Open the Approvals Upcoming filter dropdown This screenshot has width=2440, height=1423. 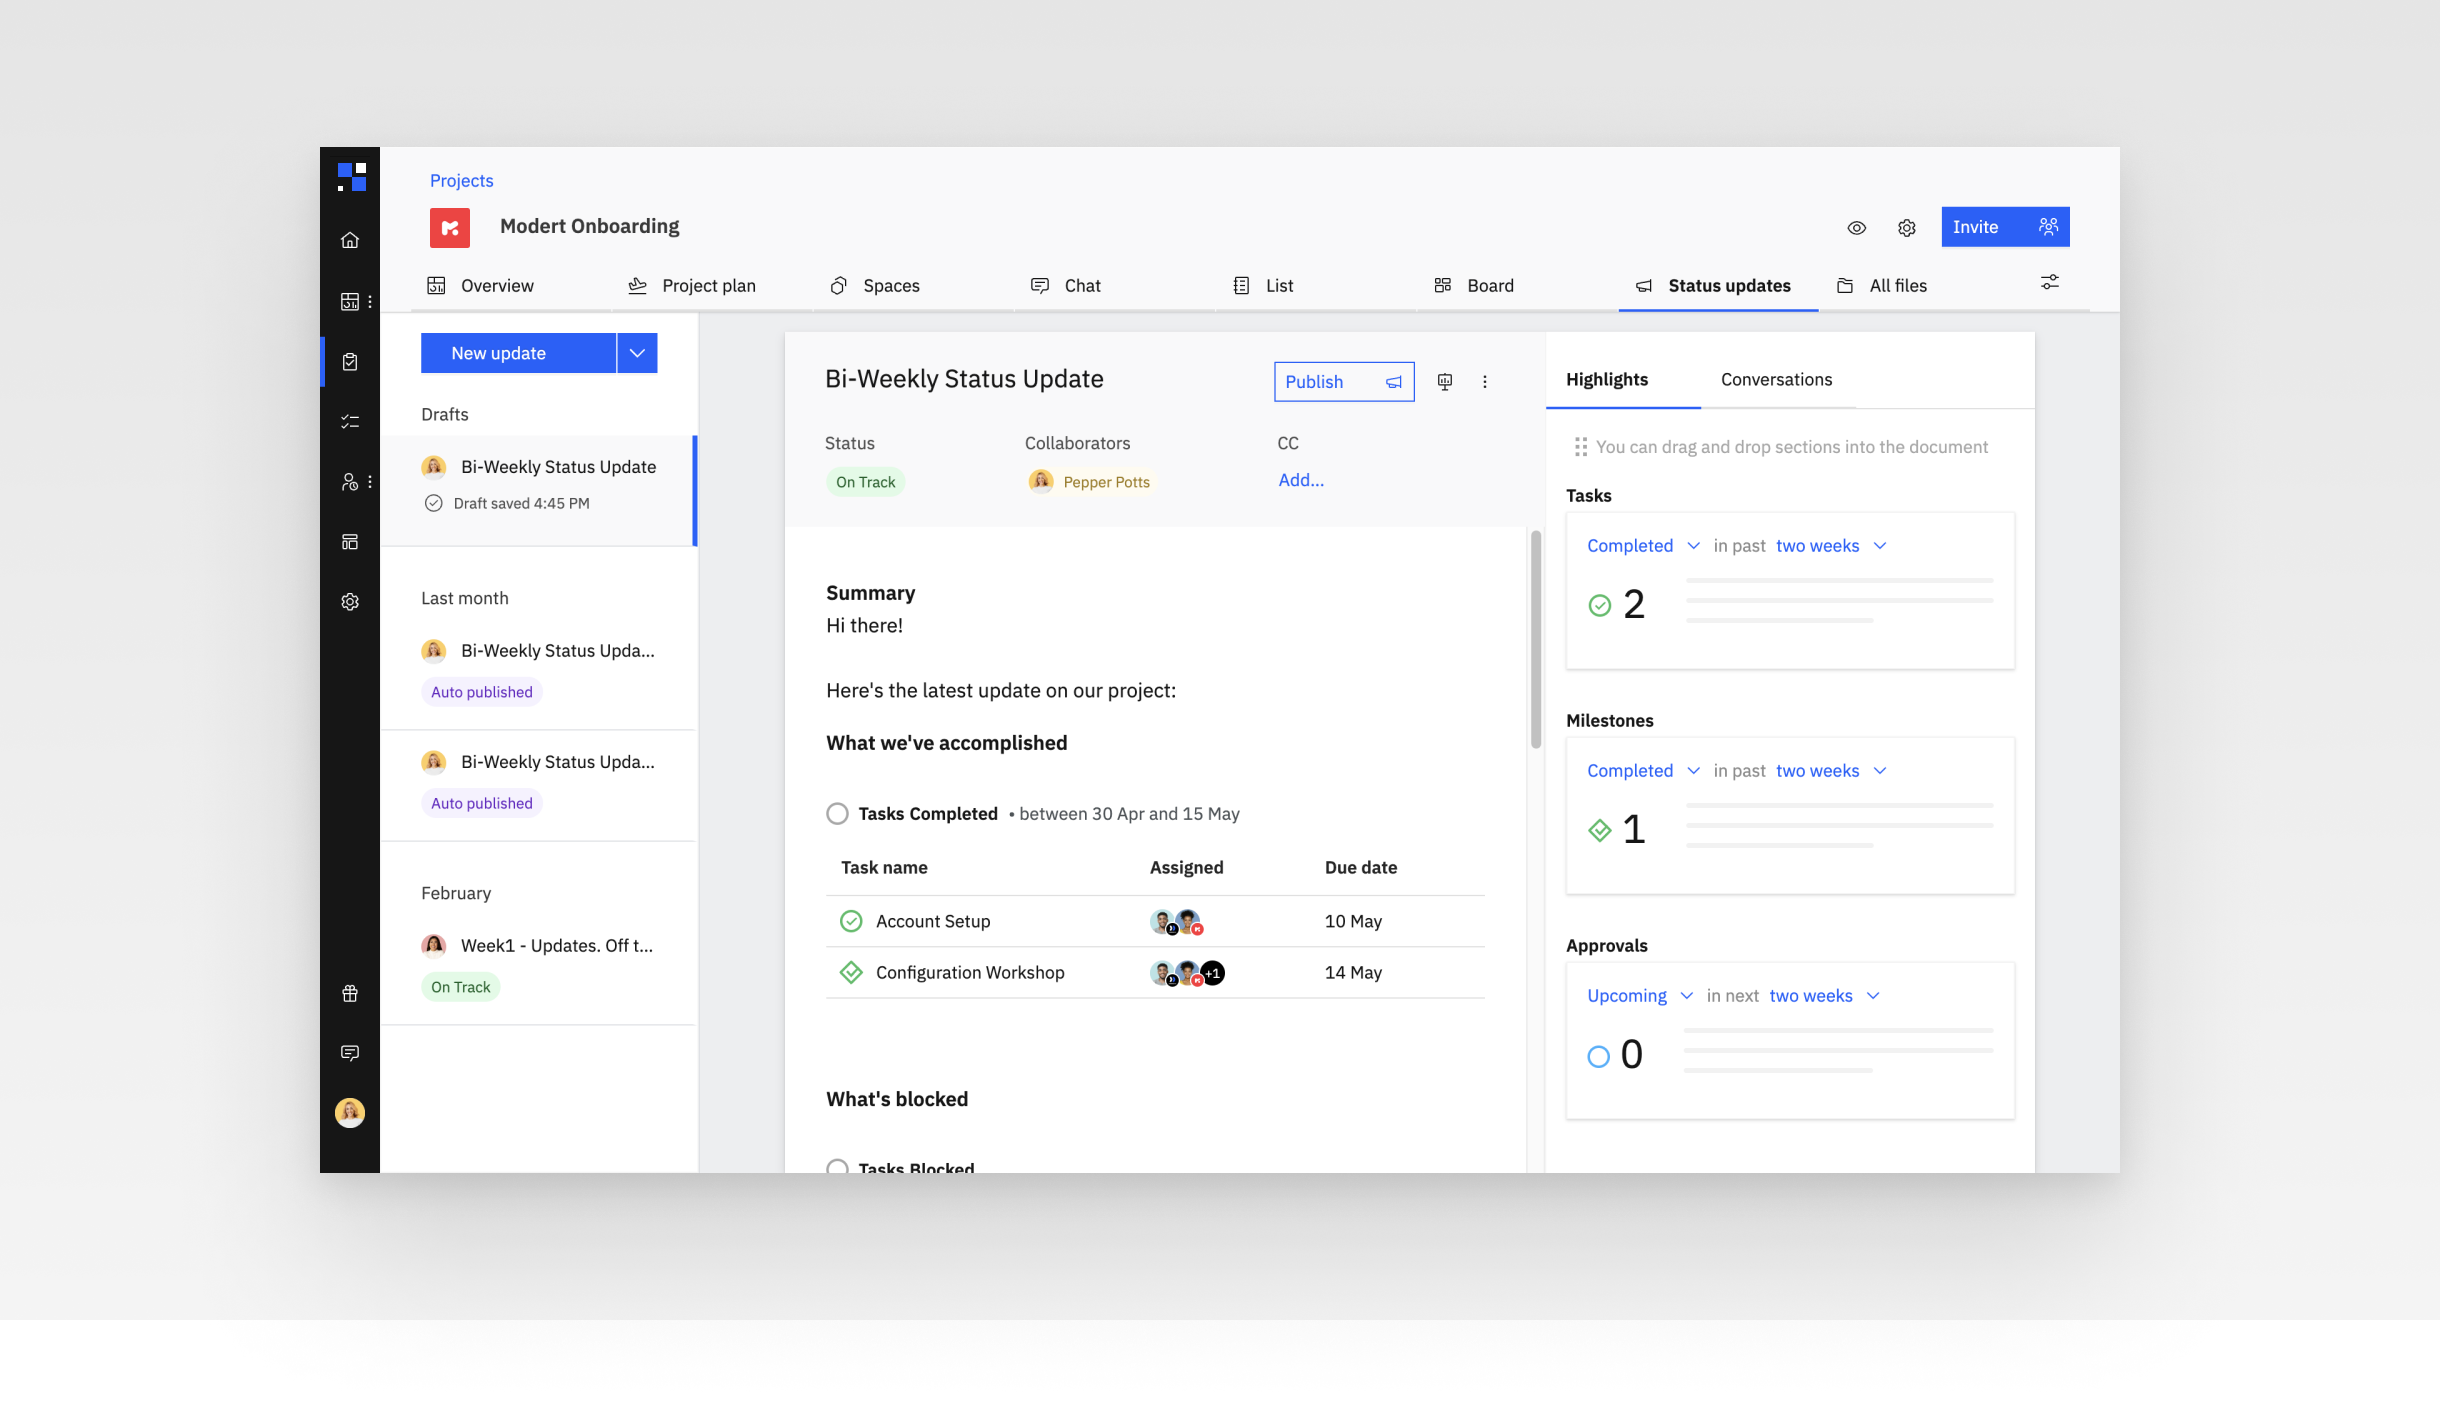point(1639,996)
